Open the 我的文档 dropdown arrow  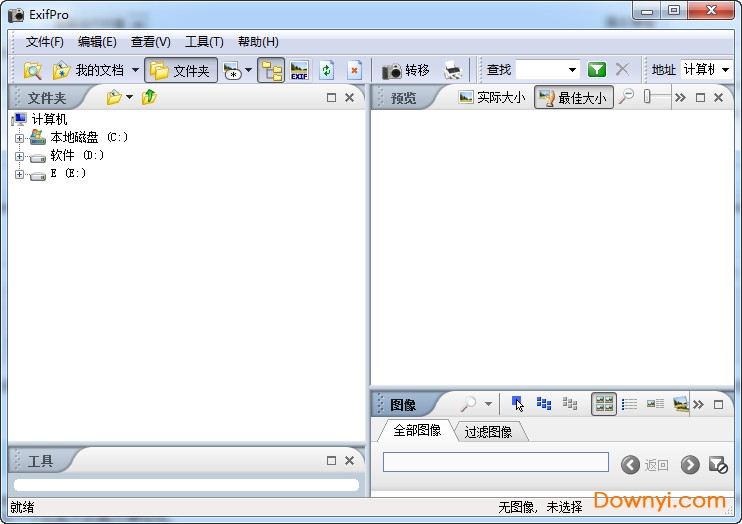coord(135,70)
